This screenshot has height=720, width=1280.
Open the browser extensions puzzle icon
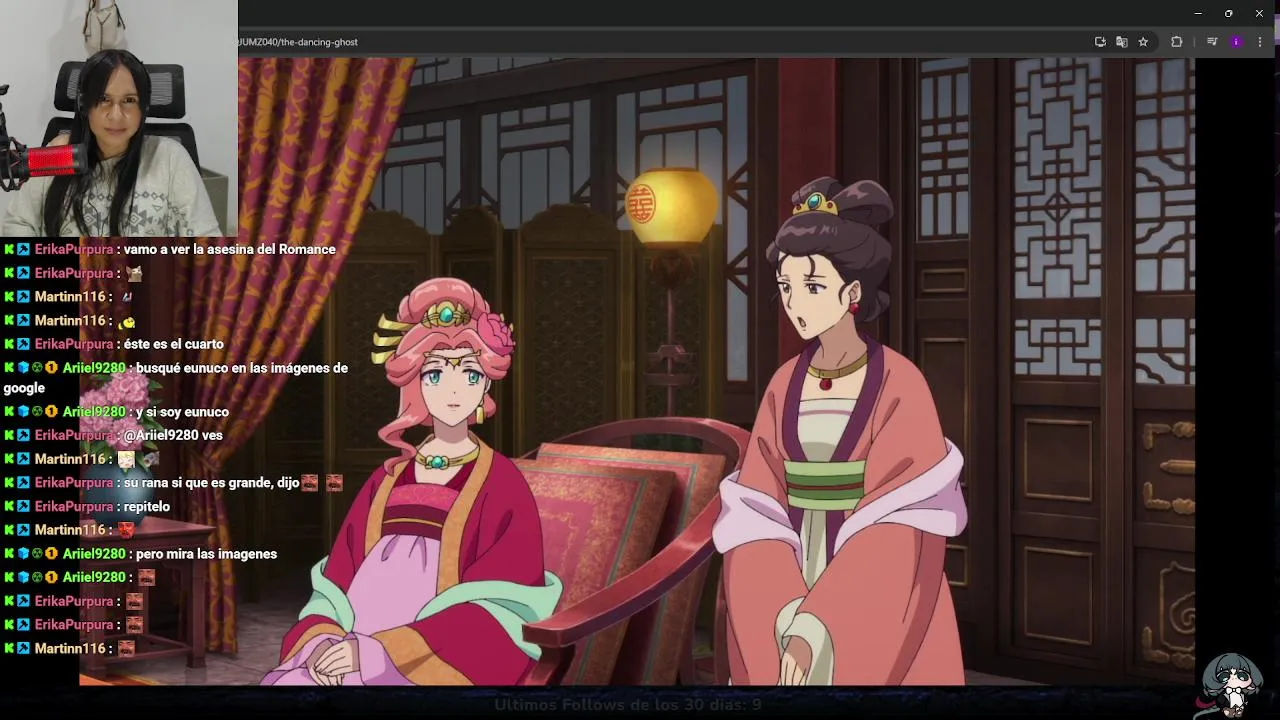pyautogui.click(x=1176, y=42)
